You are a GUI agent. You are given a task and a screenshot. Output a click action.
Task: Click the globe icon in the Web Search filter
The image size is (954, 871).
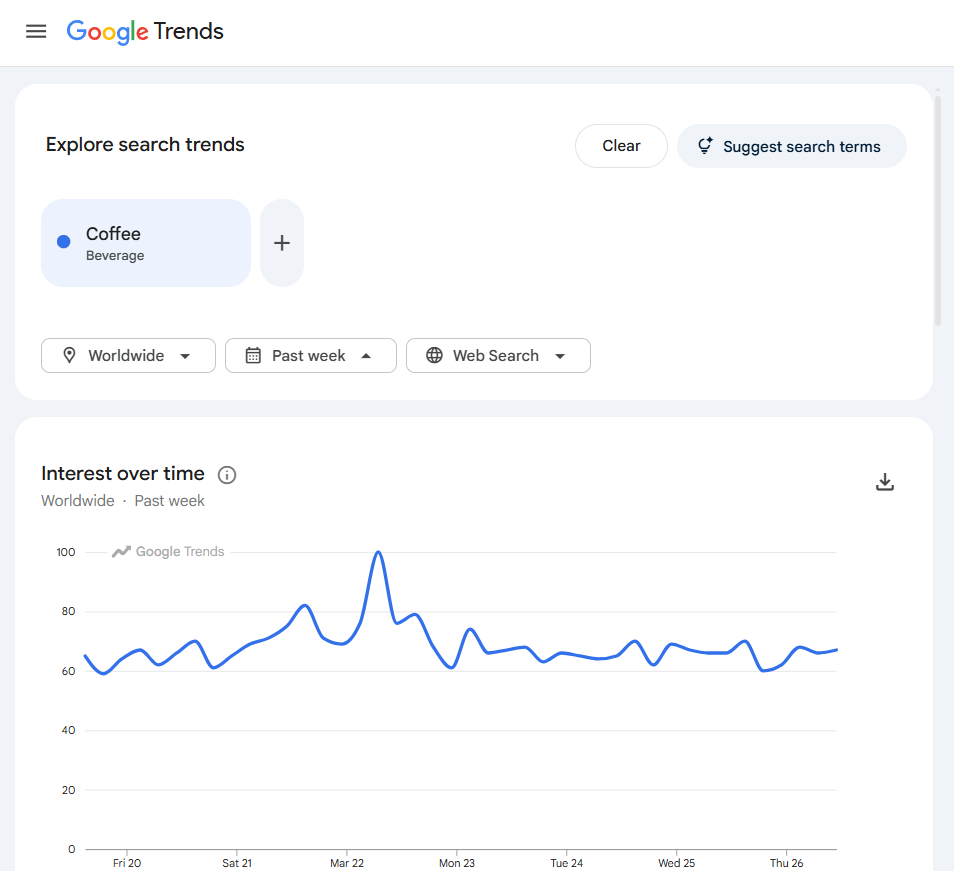click(434, 355)
